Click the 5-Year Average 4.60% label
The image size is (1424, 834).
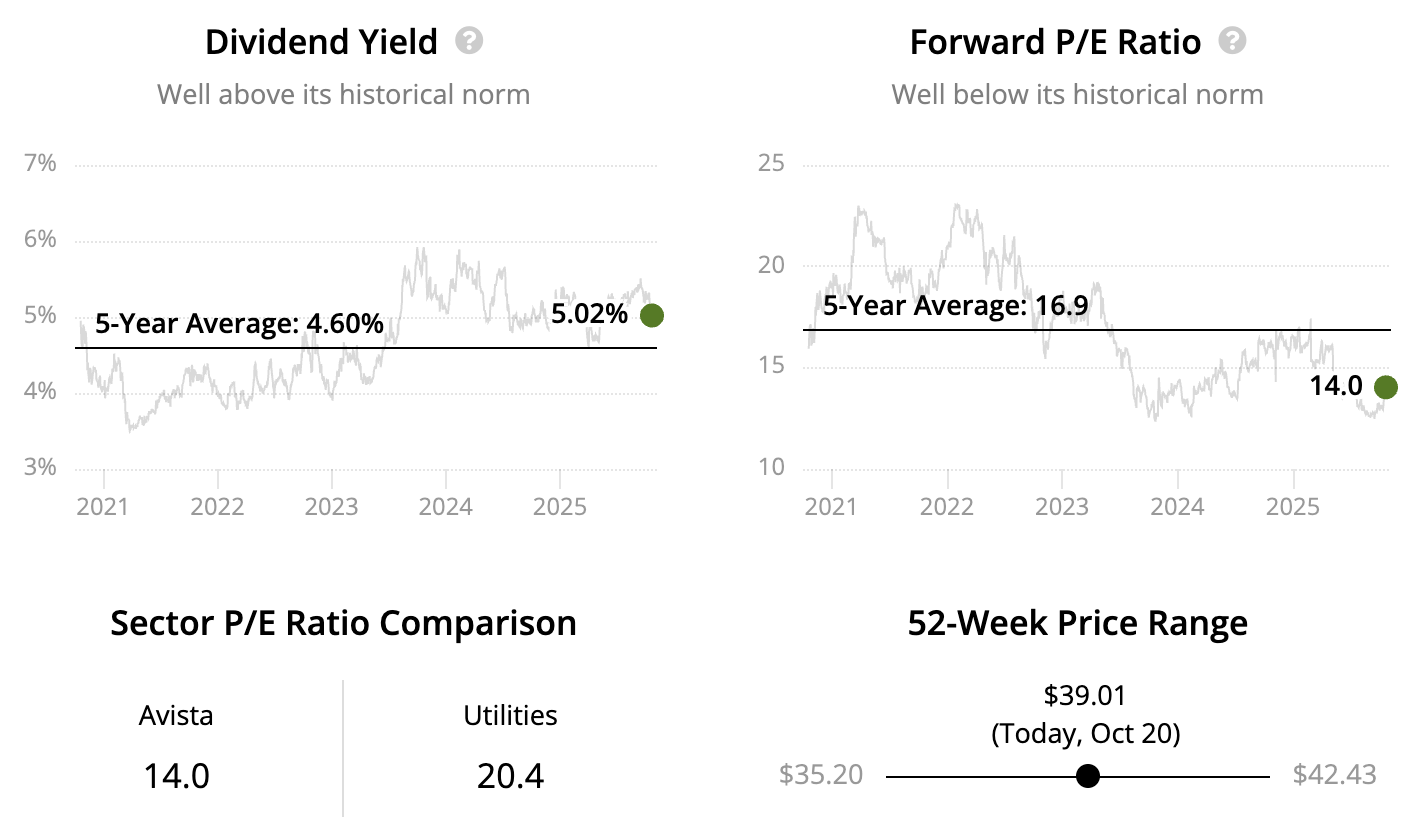[239, 324]
